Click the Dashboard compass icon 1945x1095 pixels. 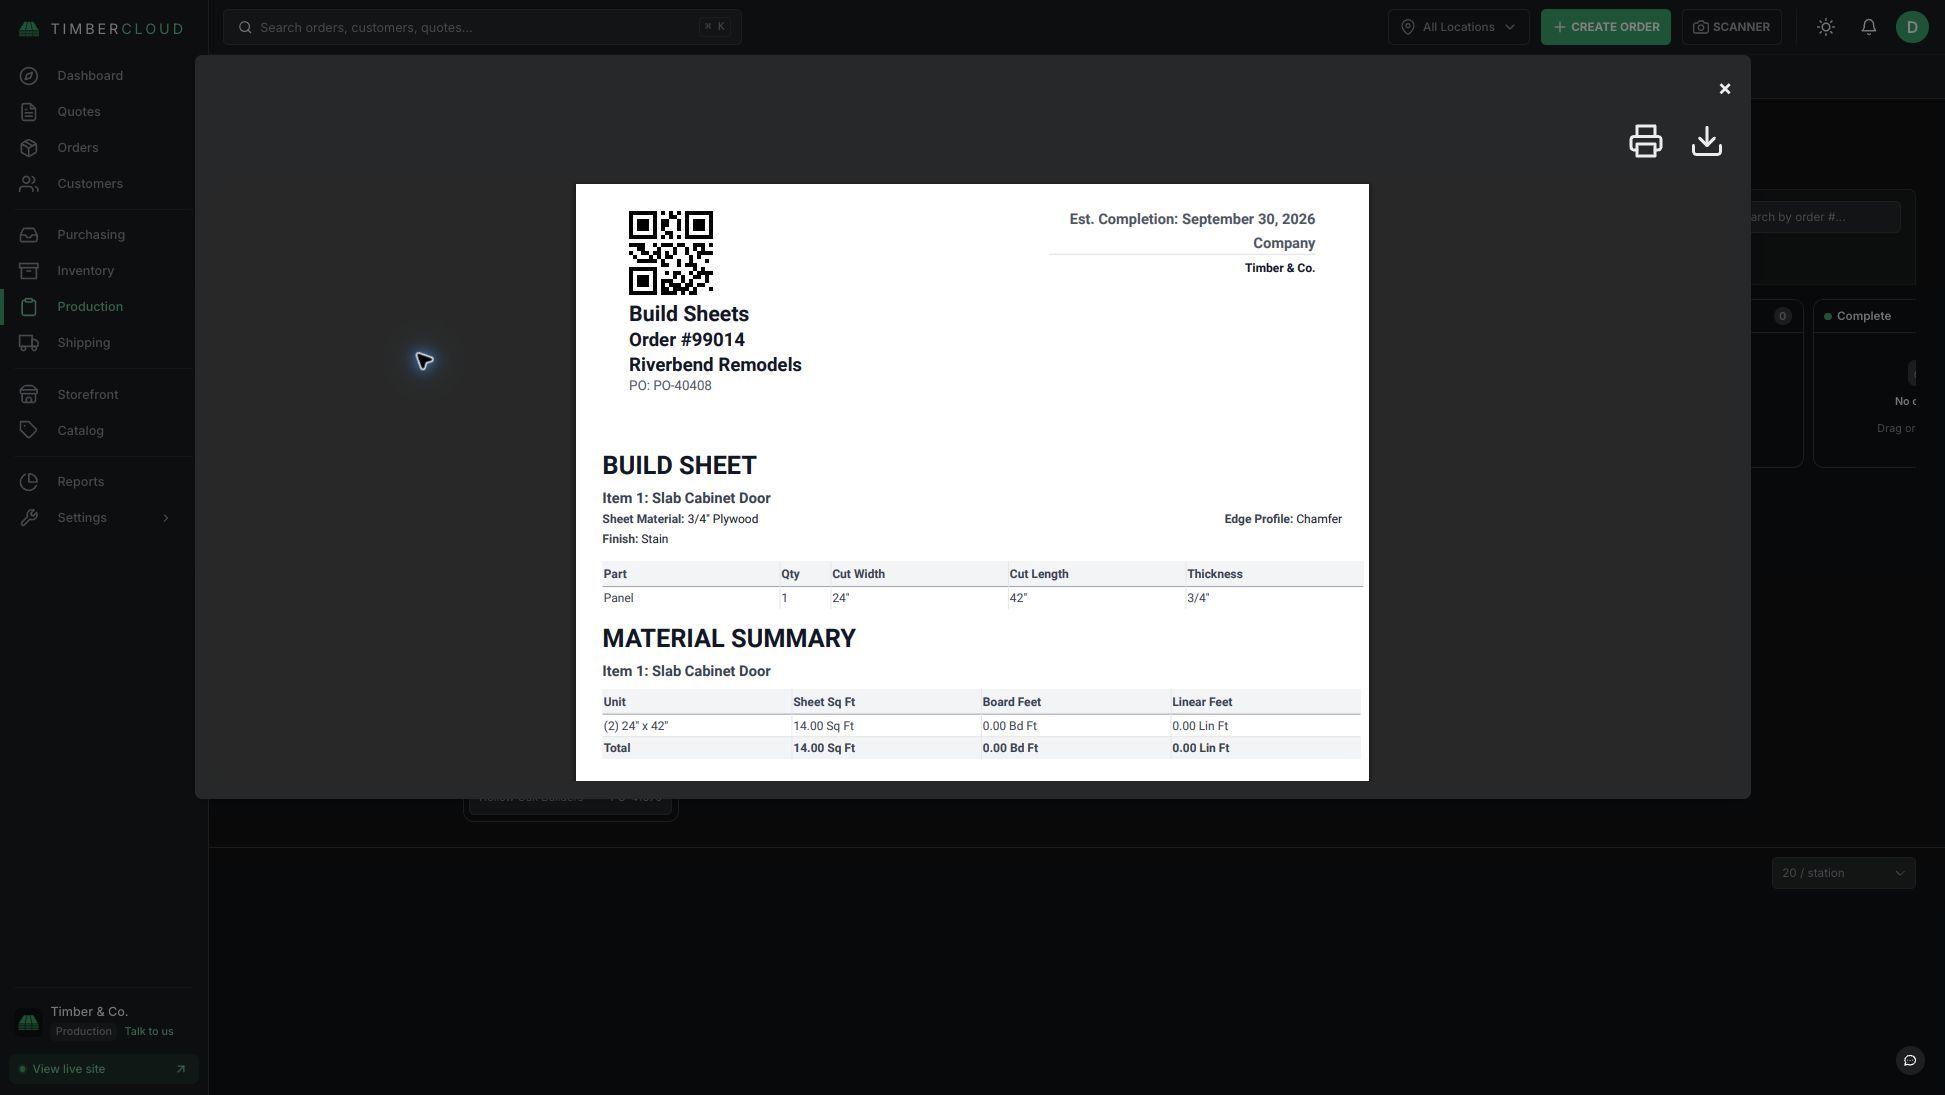(x=29, y=76)
